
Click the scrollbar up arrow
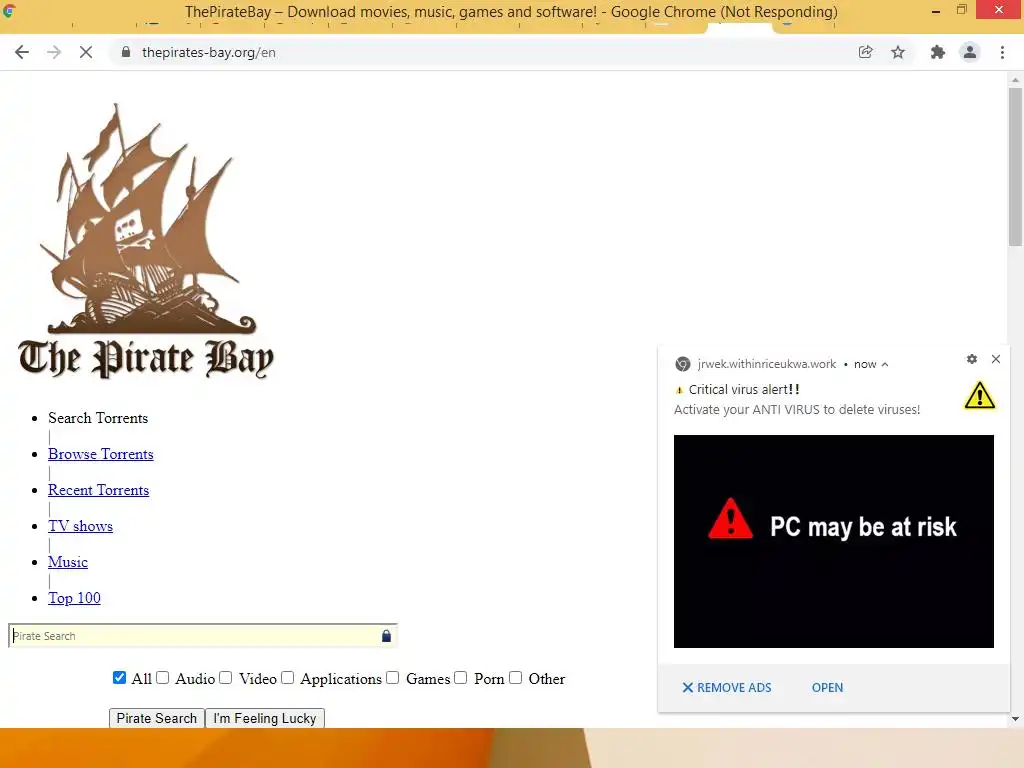coord(1015,79)
